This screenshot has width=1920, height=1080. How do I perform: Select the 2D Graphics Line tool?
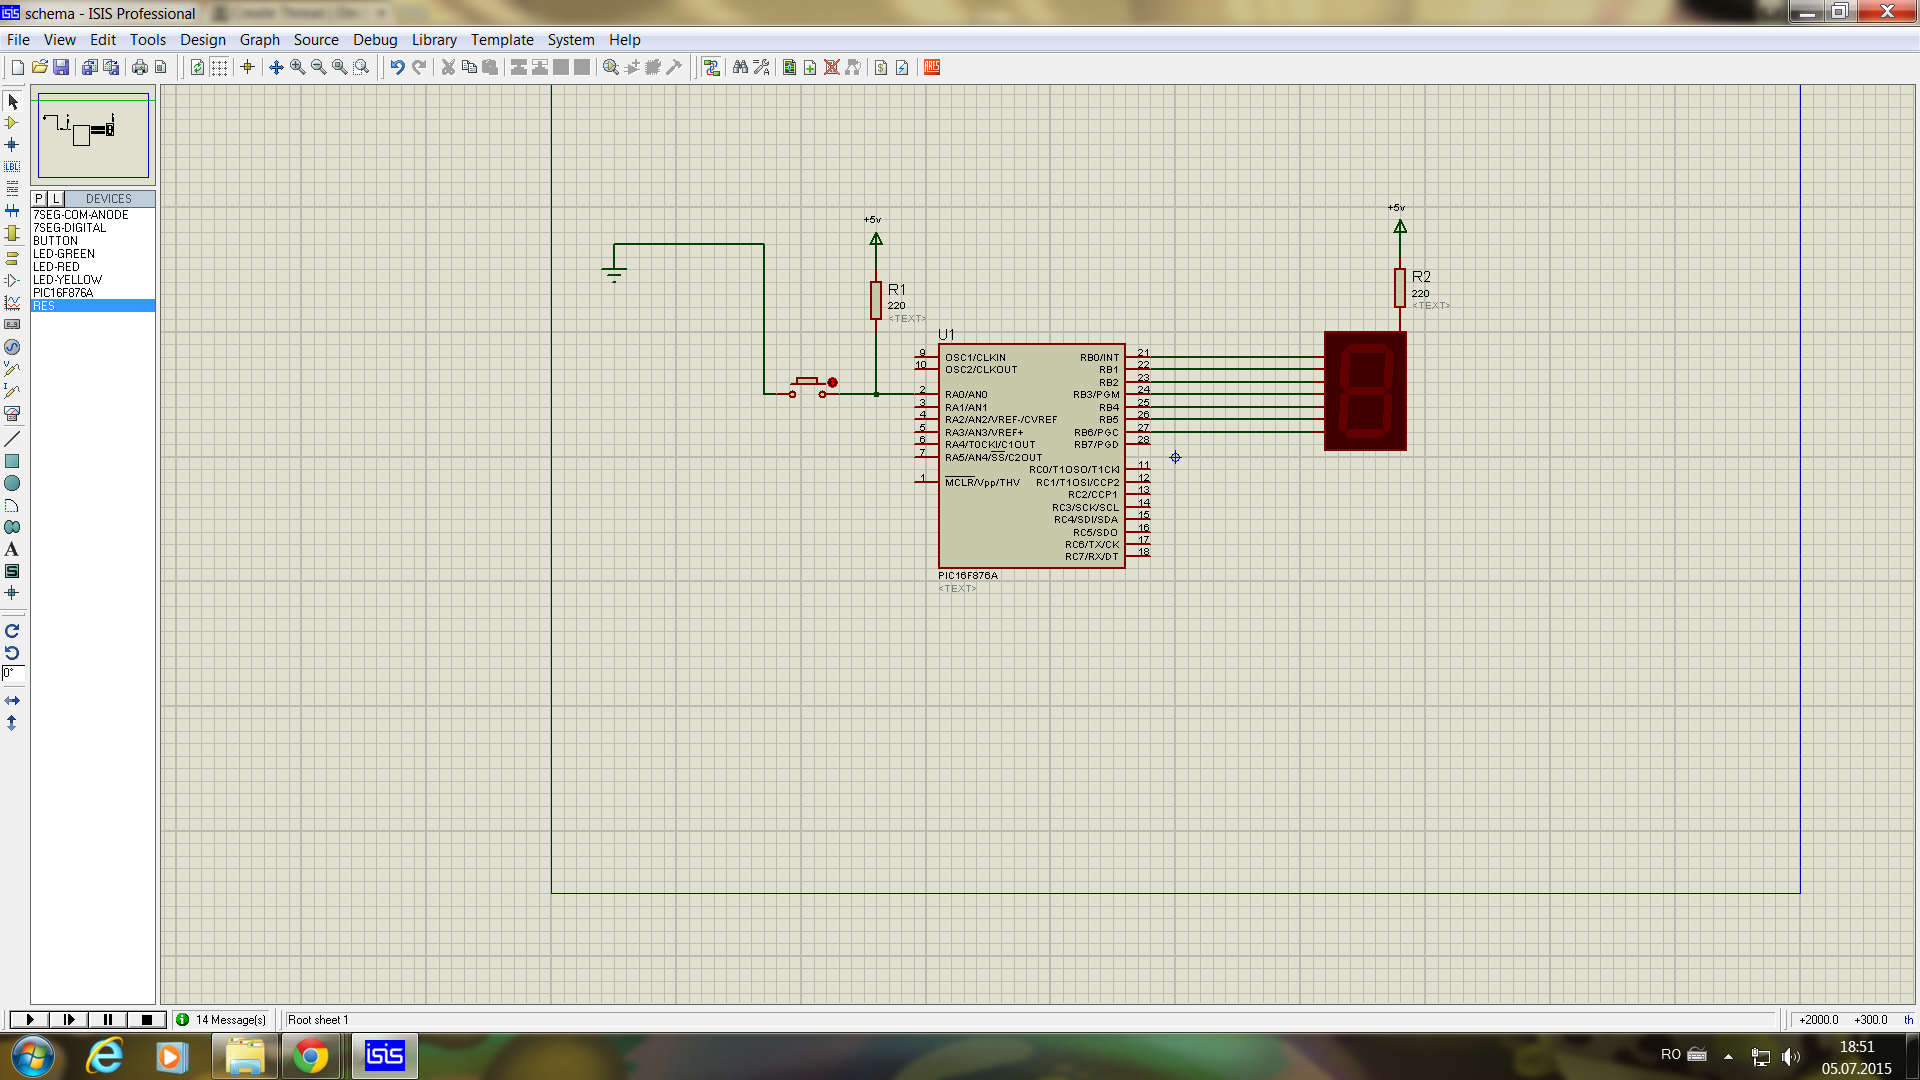click(12, 439)
